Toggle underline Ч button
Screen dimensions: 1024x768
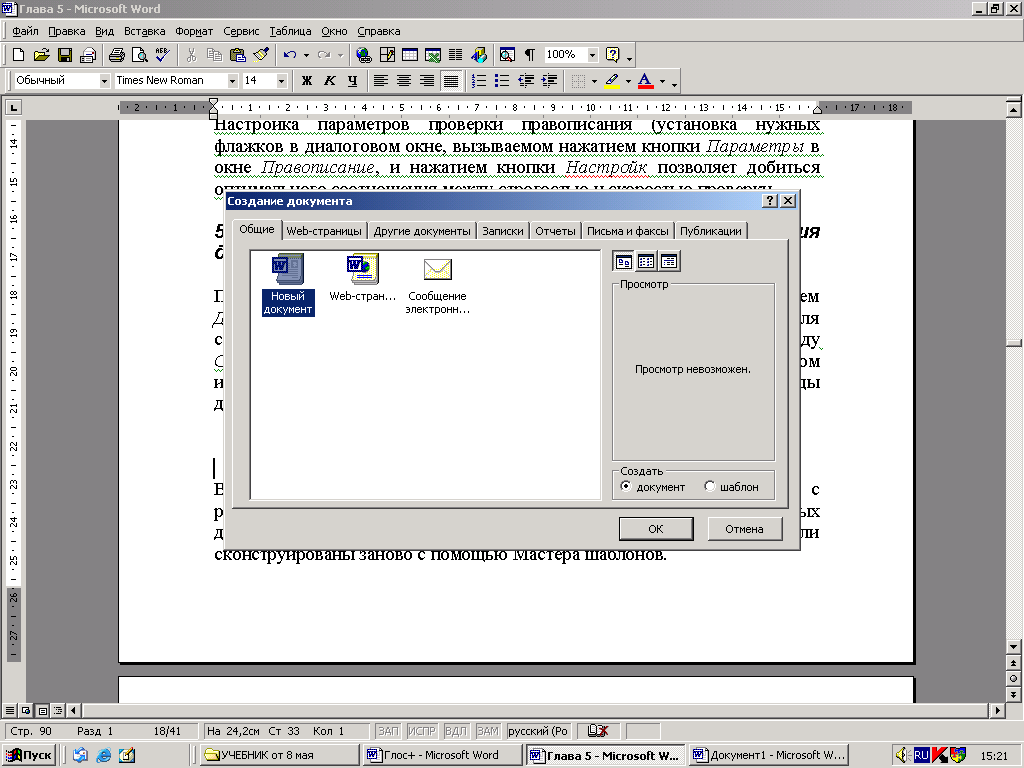pos(353,80)
